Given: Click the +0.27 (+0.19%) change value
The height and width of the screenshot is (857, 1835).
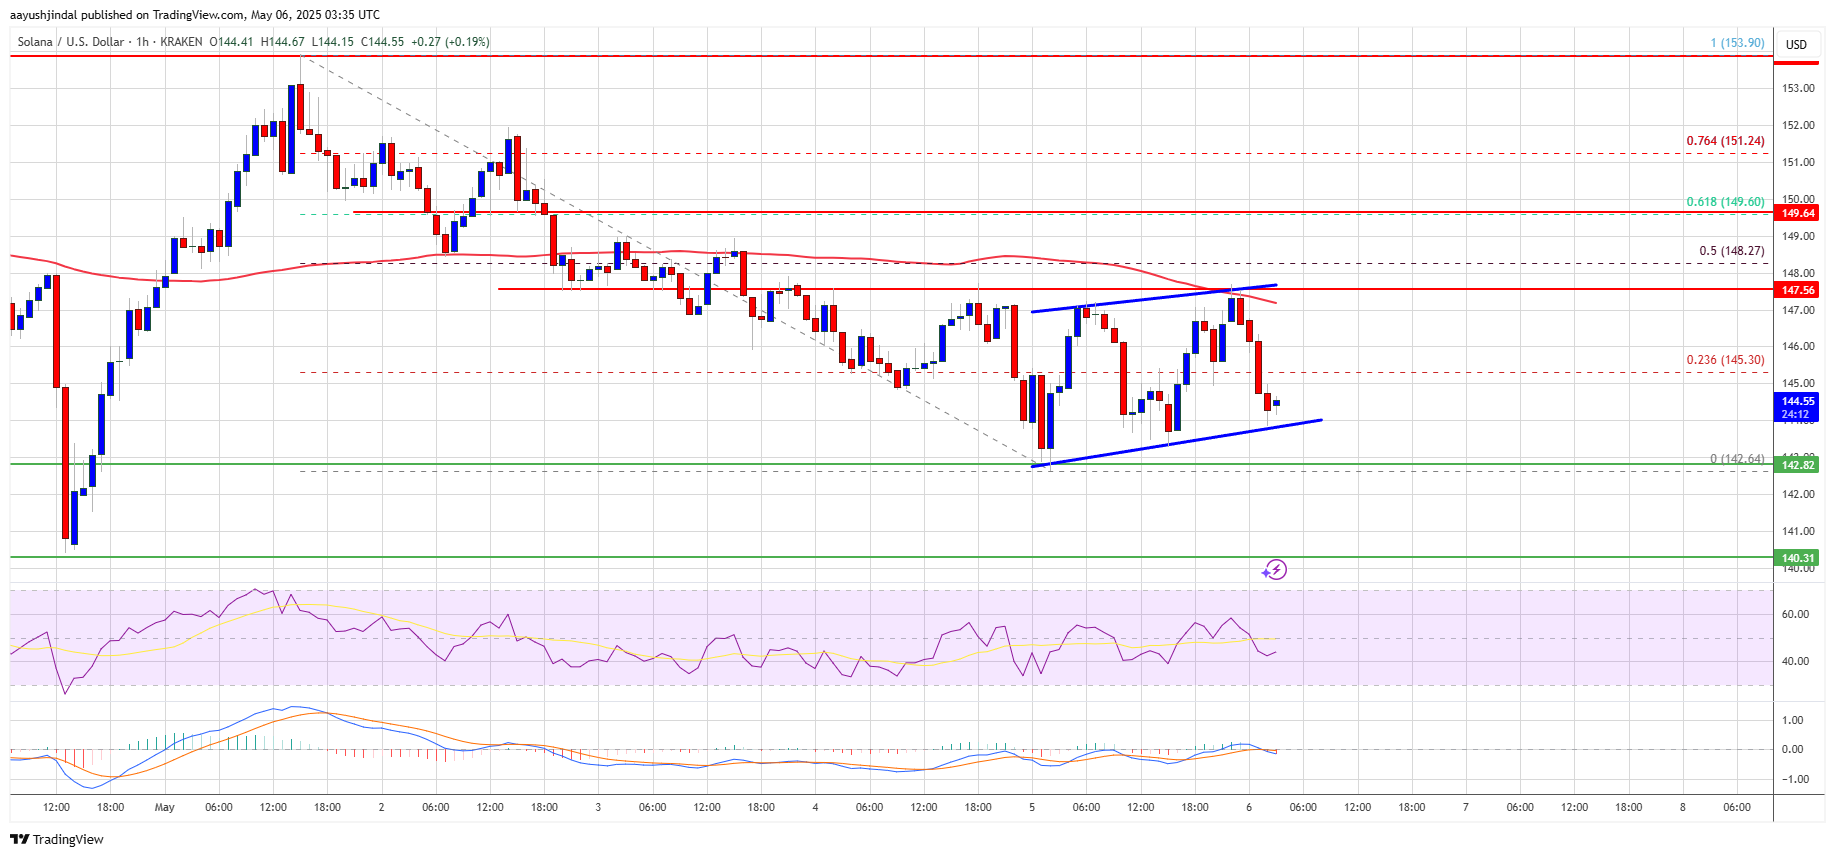Looking at the screenshot, I should (x=450, y=42).
